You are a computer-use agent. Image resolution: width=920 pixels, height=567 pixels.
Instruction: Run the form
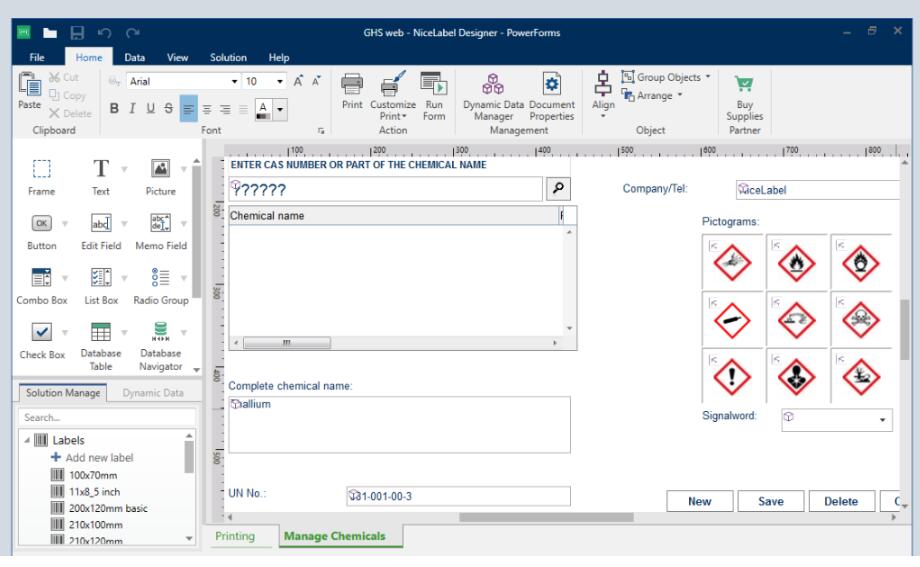click(434, 96)
